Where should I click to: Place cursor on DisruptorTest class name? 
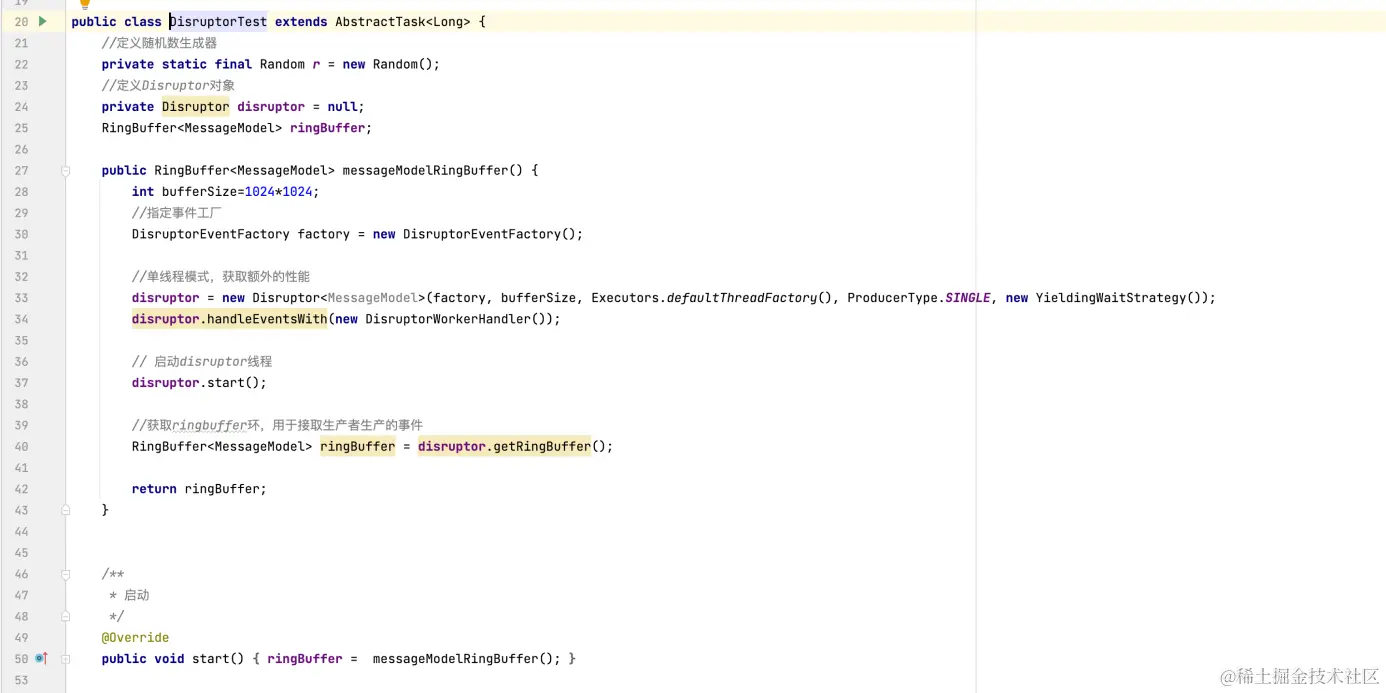click(218, 22)
